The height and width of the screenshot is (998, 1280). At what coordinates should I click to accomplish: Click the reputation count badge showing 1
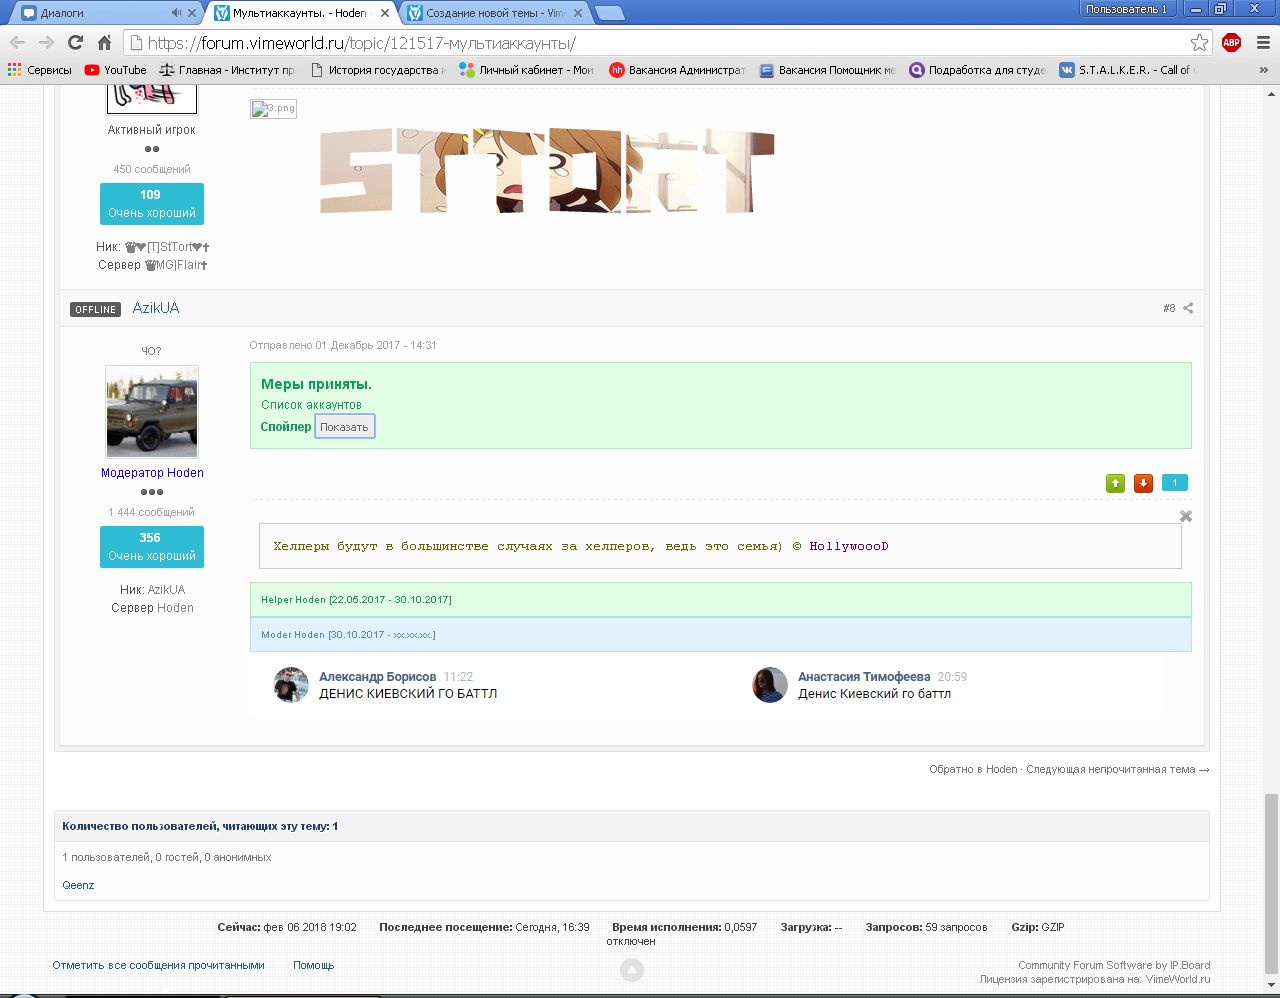1174,483
